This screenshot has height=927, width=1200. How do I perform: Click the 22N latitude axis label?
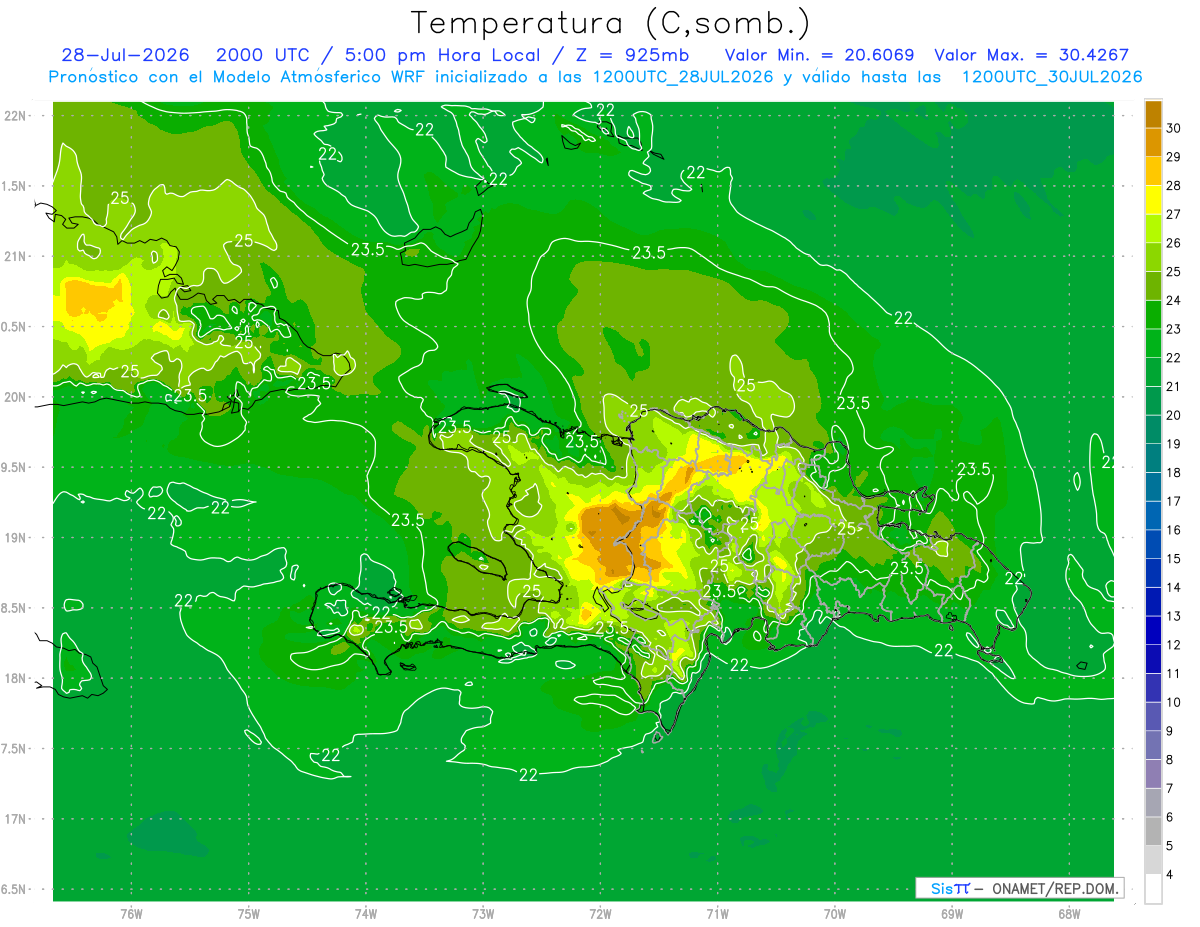pyautogui.click(x=15, y=115)
